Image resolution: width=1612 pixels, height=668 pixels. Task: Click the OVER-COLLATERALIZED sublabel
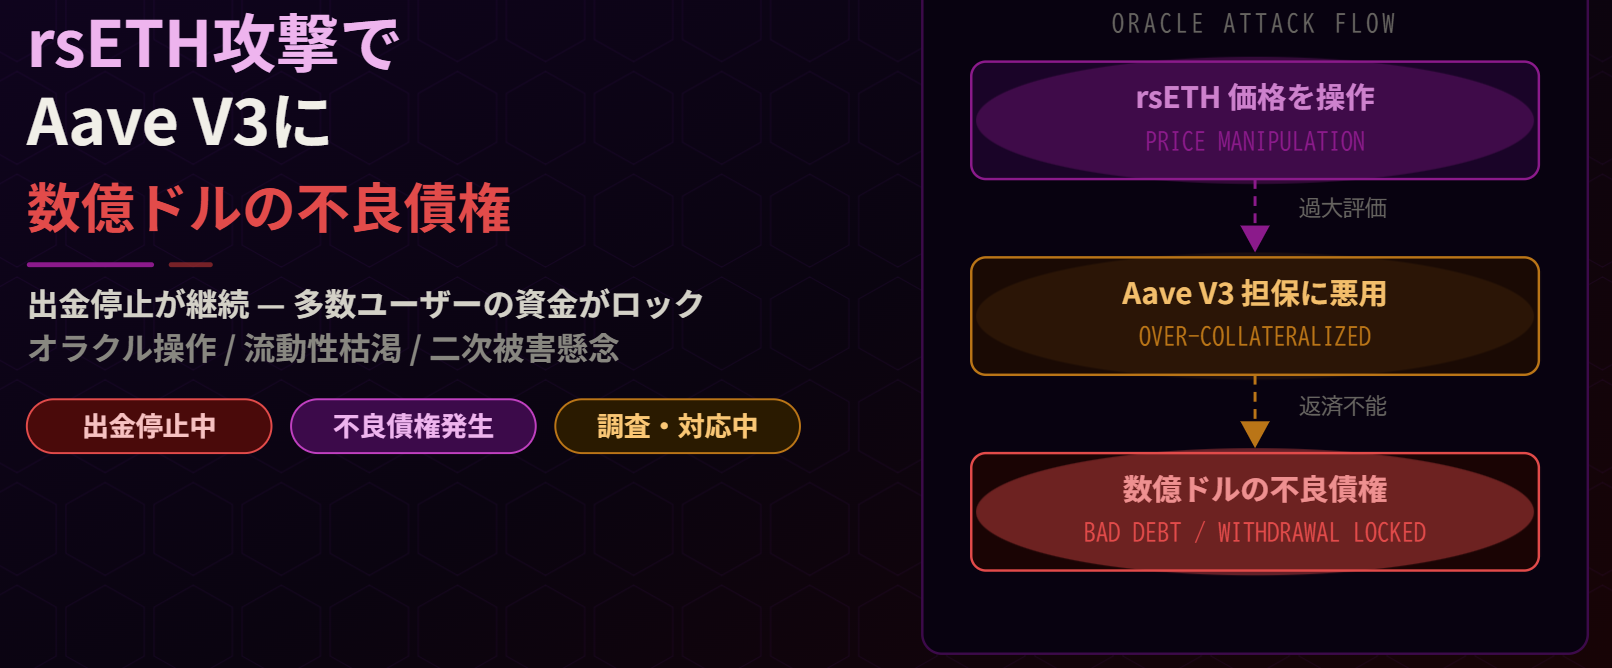[x=1255, y=337]
